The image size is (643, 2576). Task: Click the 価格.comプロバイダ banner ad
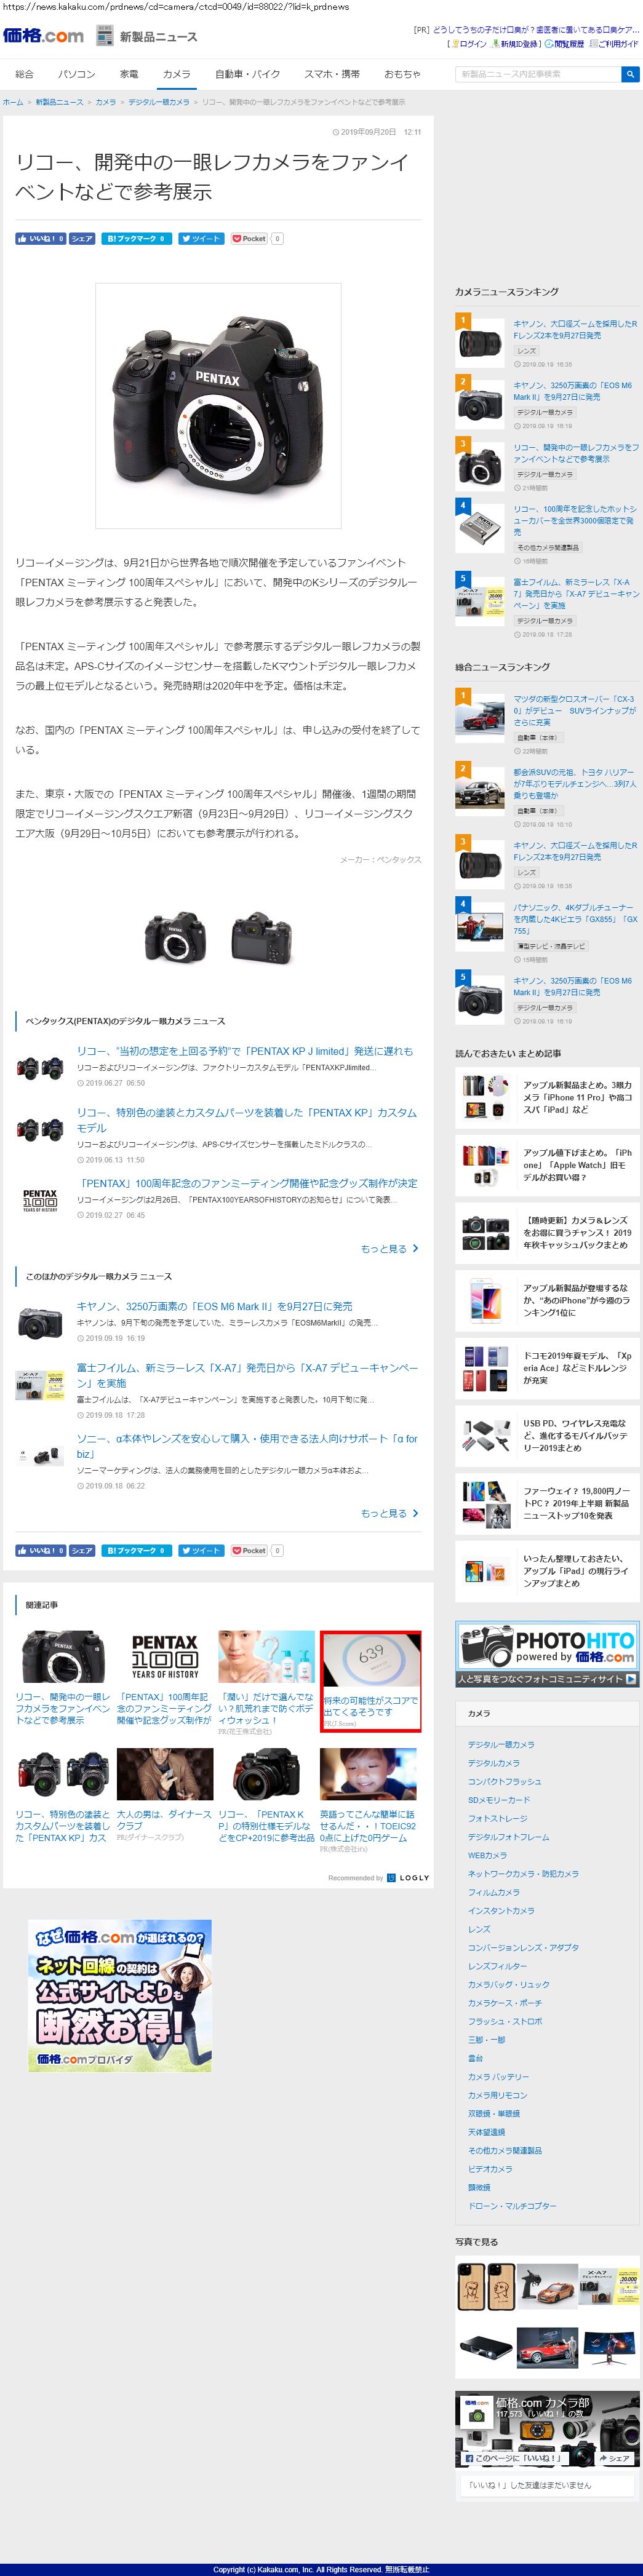pos(120,1996)
